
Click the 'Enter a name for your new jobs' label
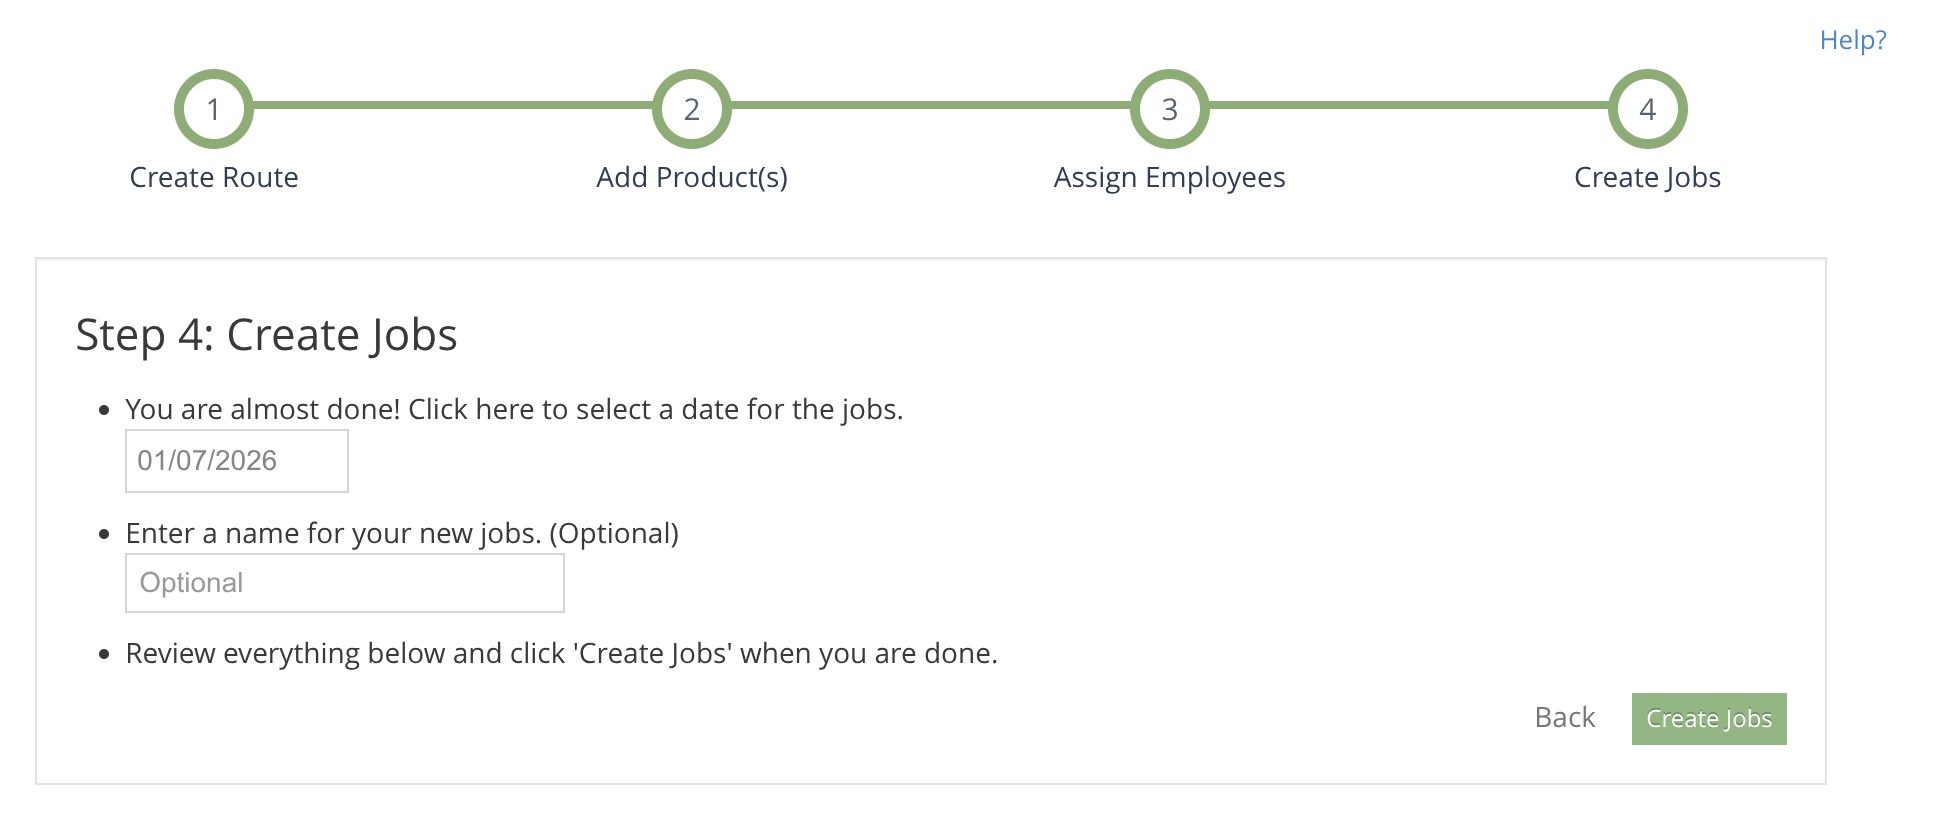coord(402,533)
